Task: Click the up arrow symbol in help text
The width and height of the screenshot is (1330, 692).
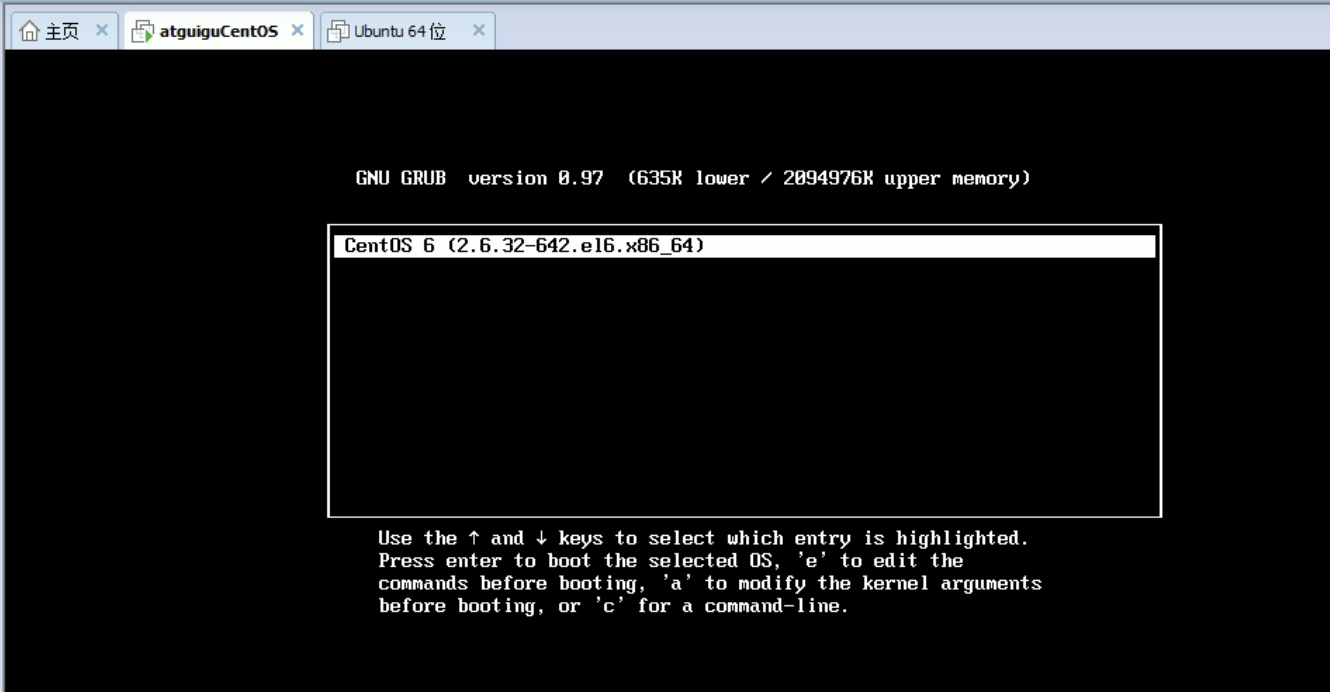Action: click(x=474, y=539)
